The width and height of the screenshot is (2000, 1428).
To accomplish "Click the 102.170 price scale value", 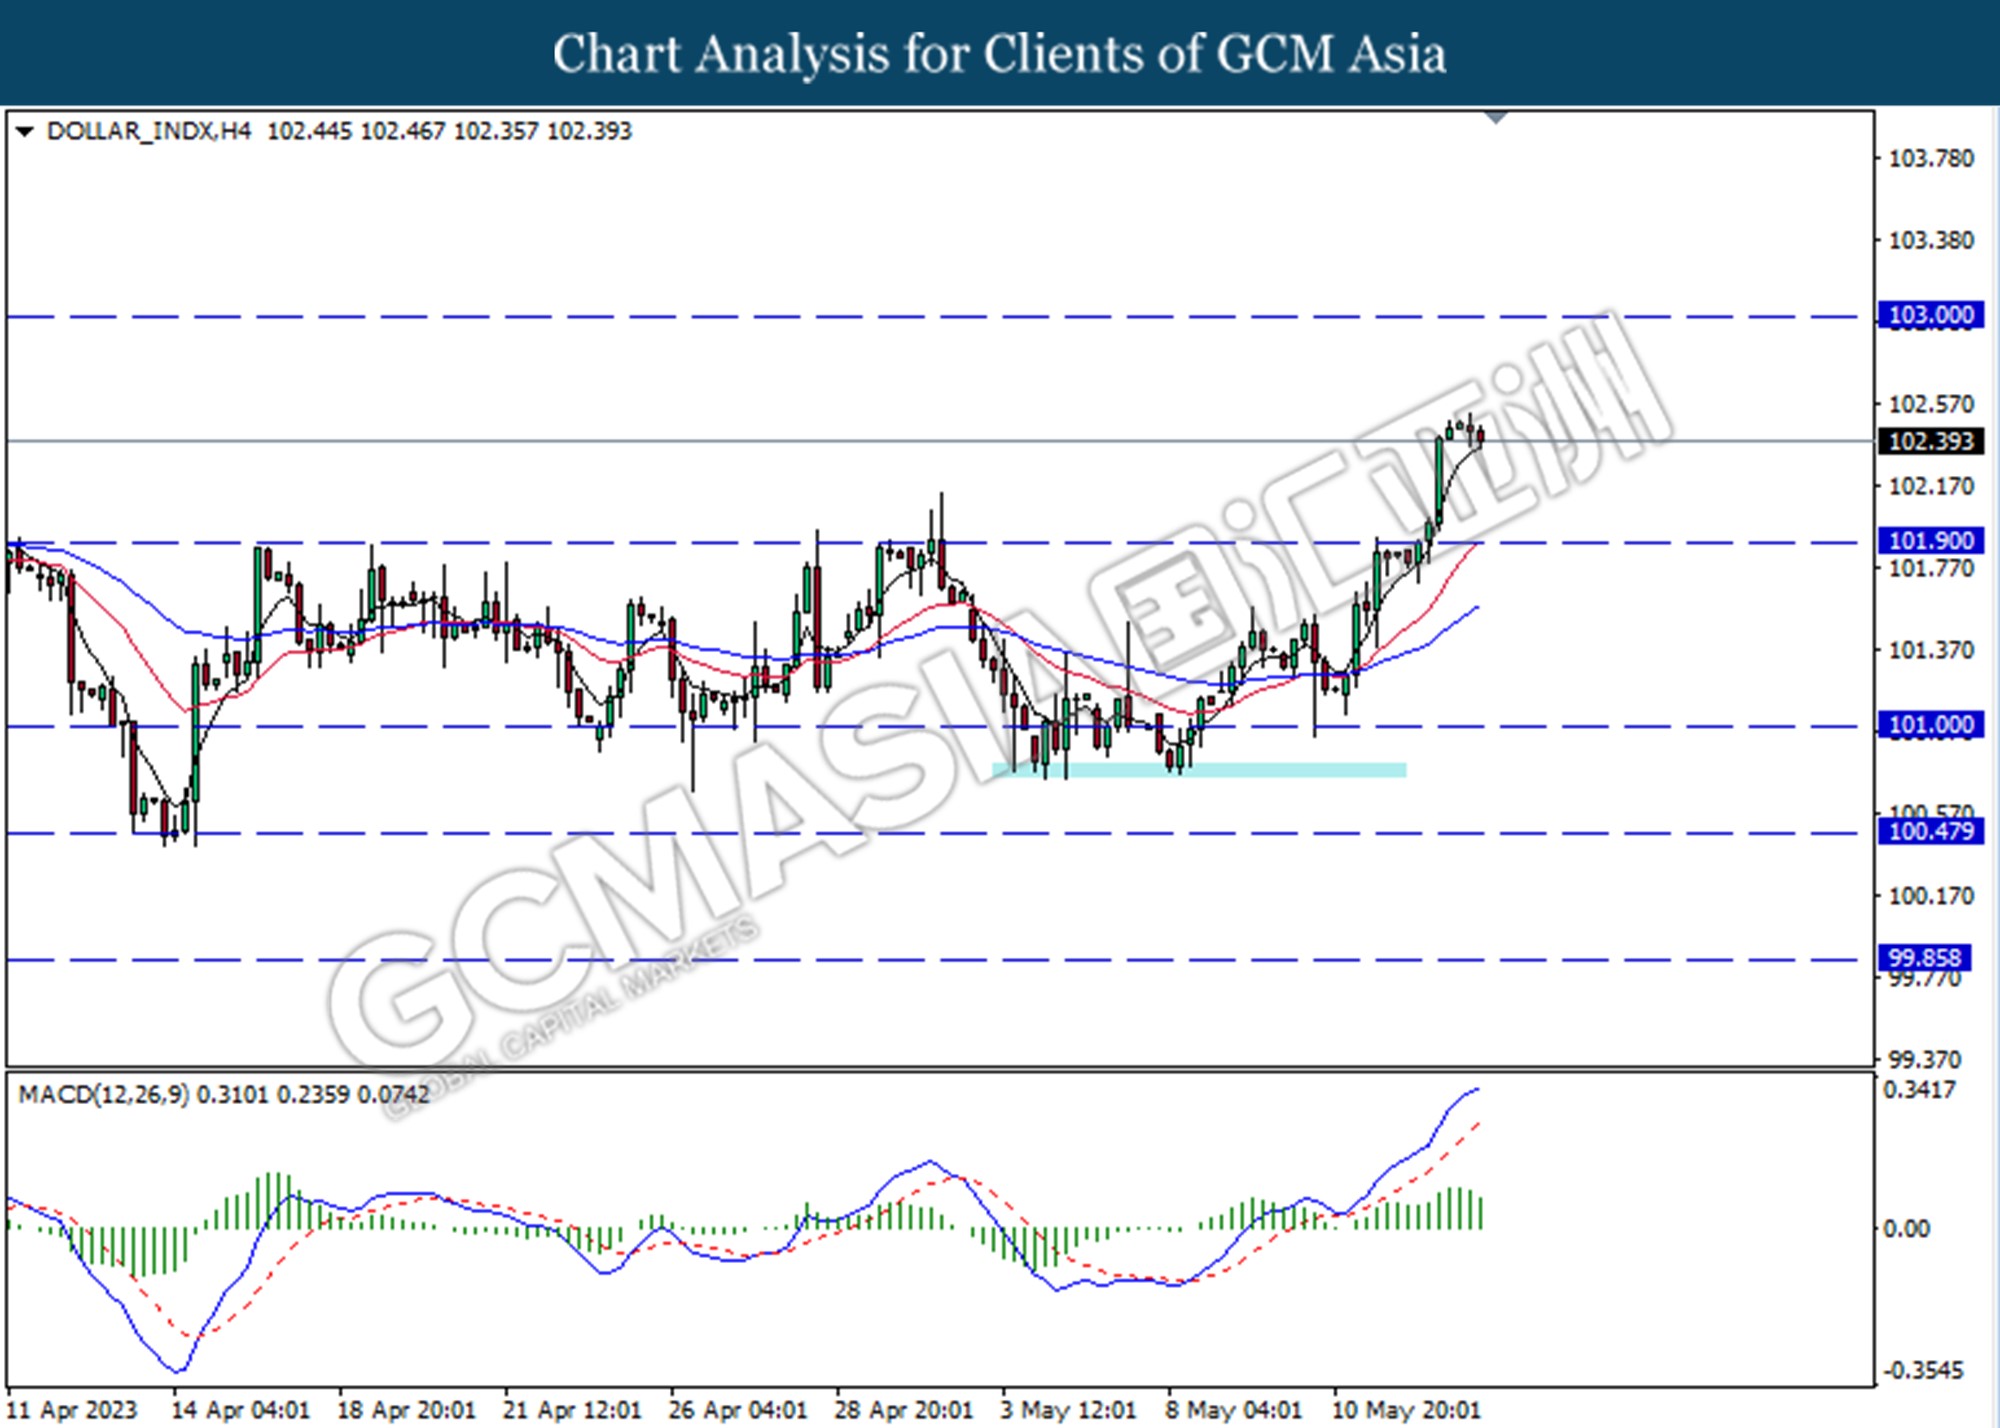I will click(1931, 486).
